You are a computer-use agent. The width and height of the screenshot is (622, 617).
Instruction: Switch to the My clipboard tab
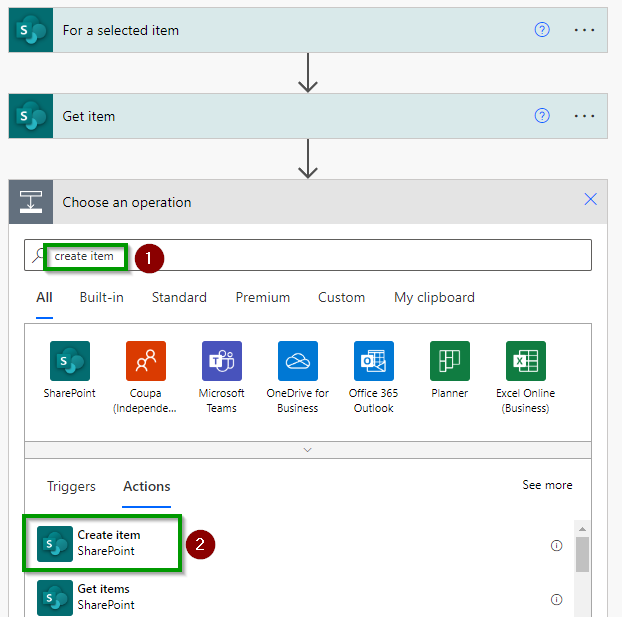point(434,297)
